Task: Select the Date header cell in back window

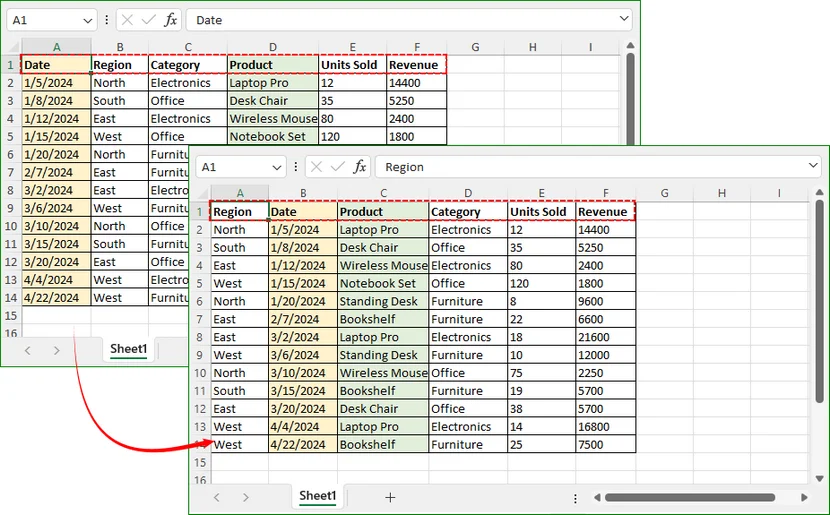Action: [x=56, y=65]
